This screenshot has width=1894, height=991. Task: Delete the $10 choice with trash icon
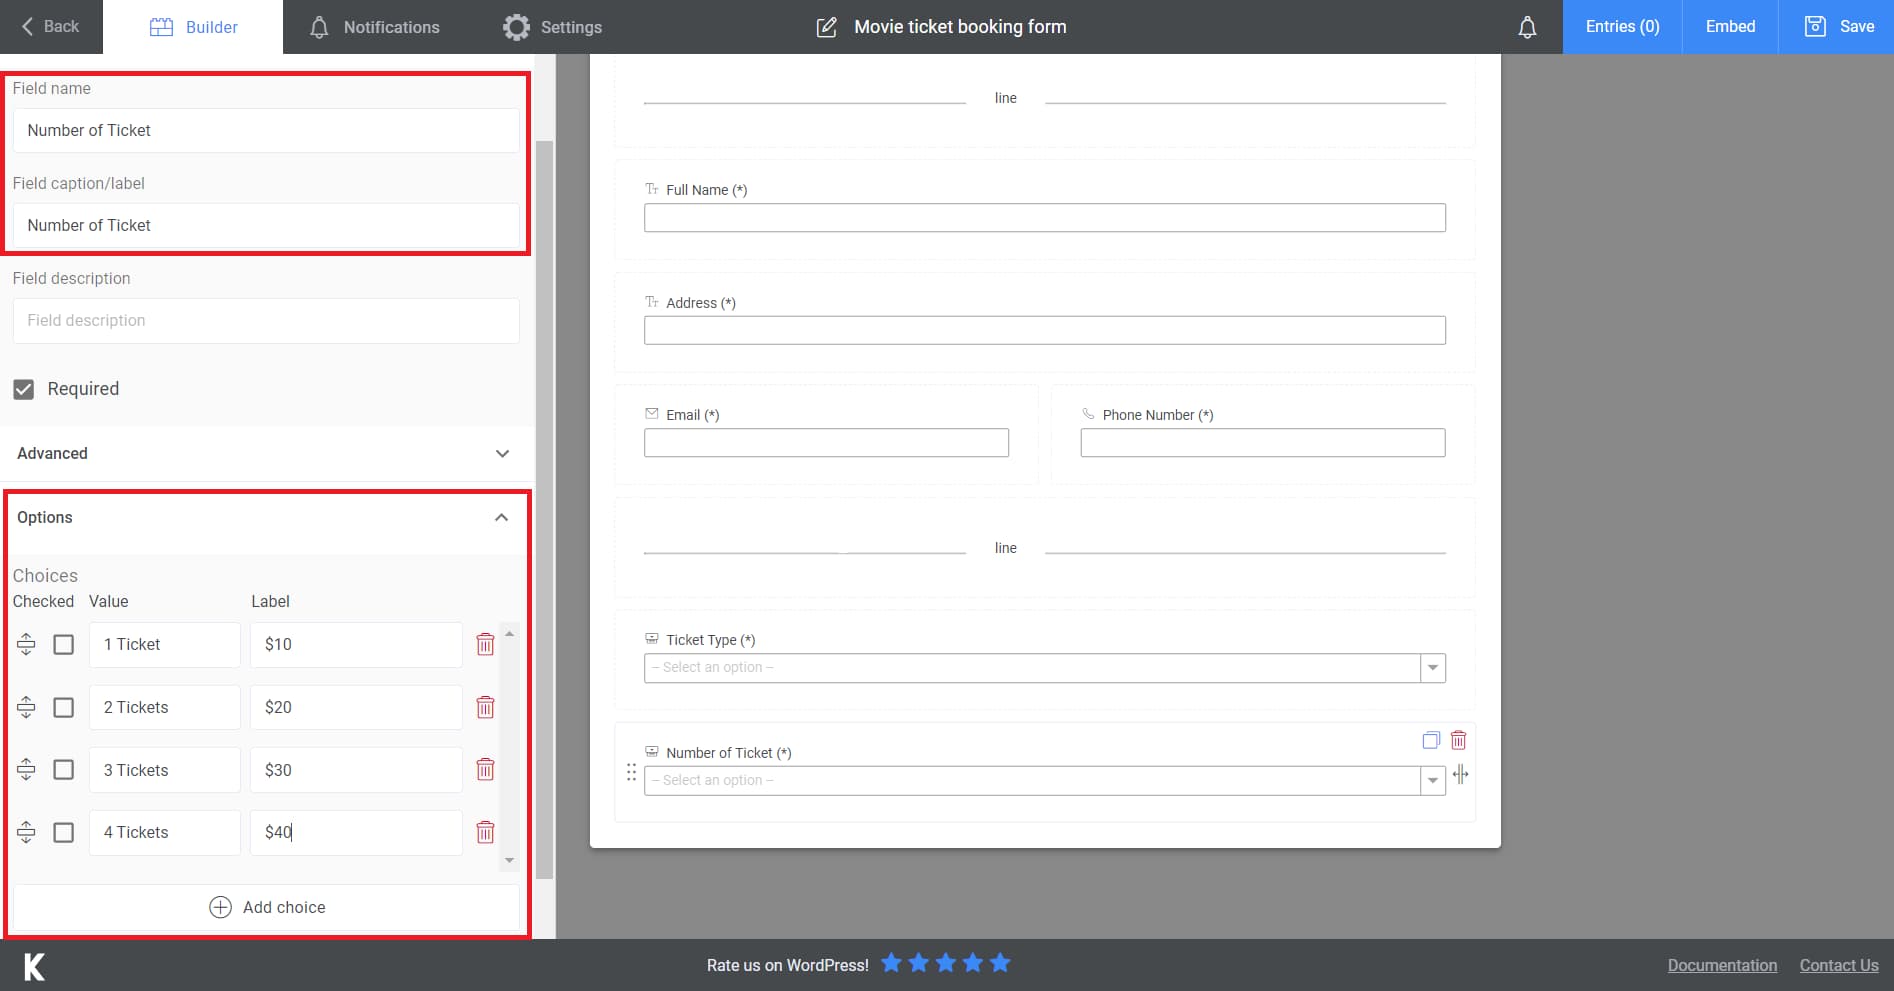(x=486, y=644)
